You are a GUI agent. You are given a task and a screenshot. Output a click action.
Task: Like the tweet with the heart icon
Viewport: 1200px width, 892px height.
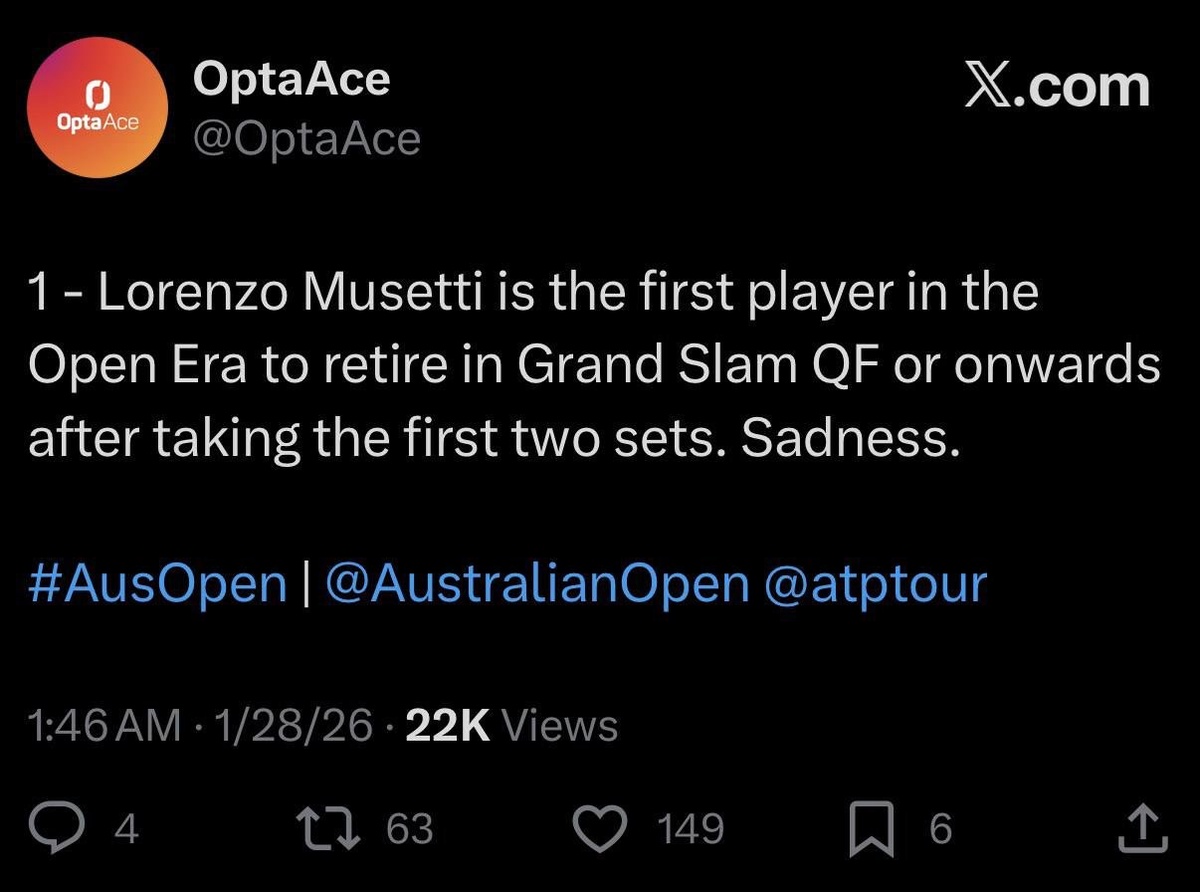pyautogui.click(x=603, y=829)
